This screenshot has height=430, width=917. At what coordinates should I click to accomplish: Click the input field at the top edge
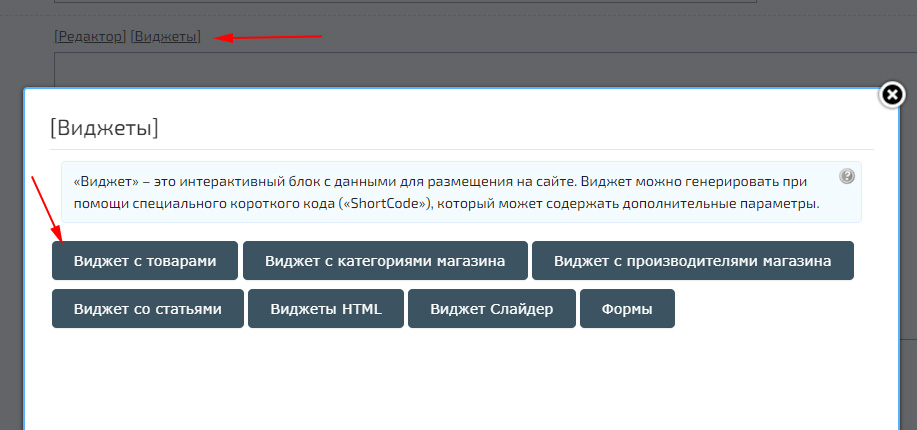point(400,3)
